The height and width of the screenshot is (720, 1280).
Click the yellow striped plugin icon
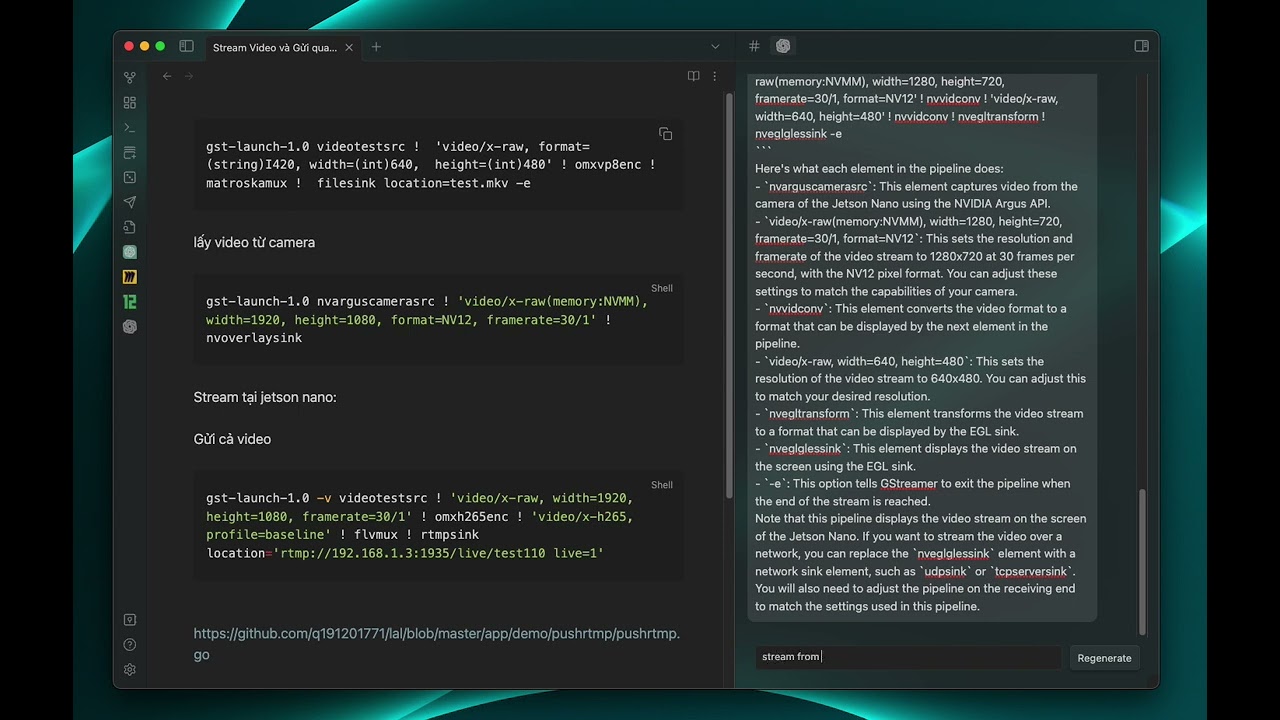point(129,277)
